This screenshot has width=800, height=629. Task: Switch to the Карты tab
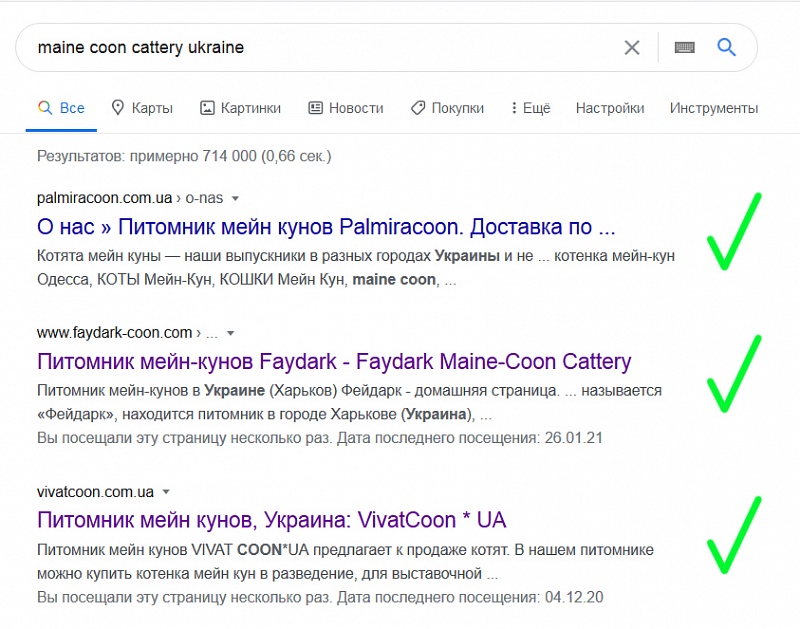tap(142, 108)
